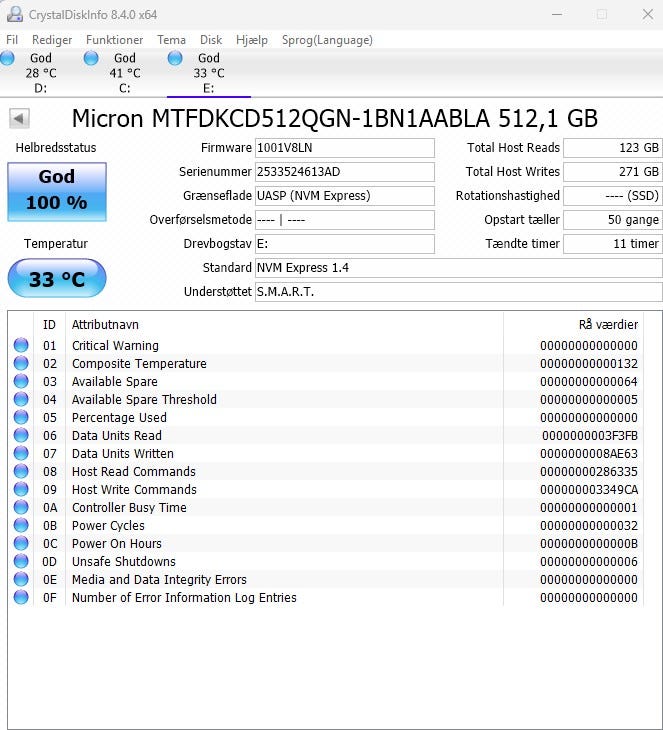The width and height of the screenshot is (663, 730).
Task: Select the Power On Hours attribute name
Action: pyautogui.click(x=116, y=543)
